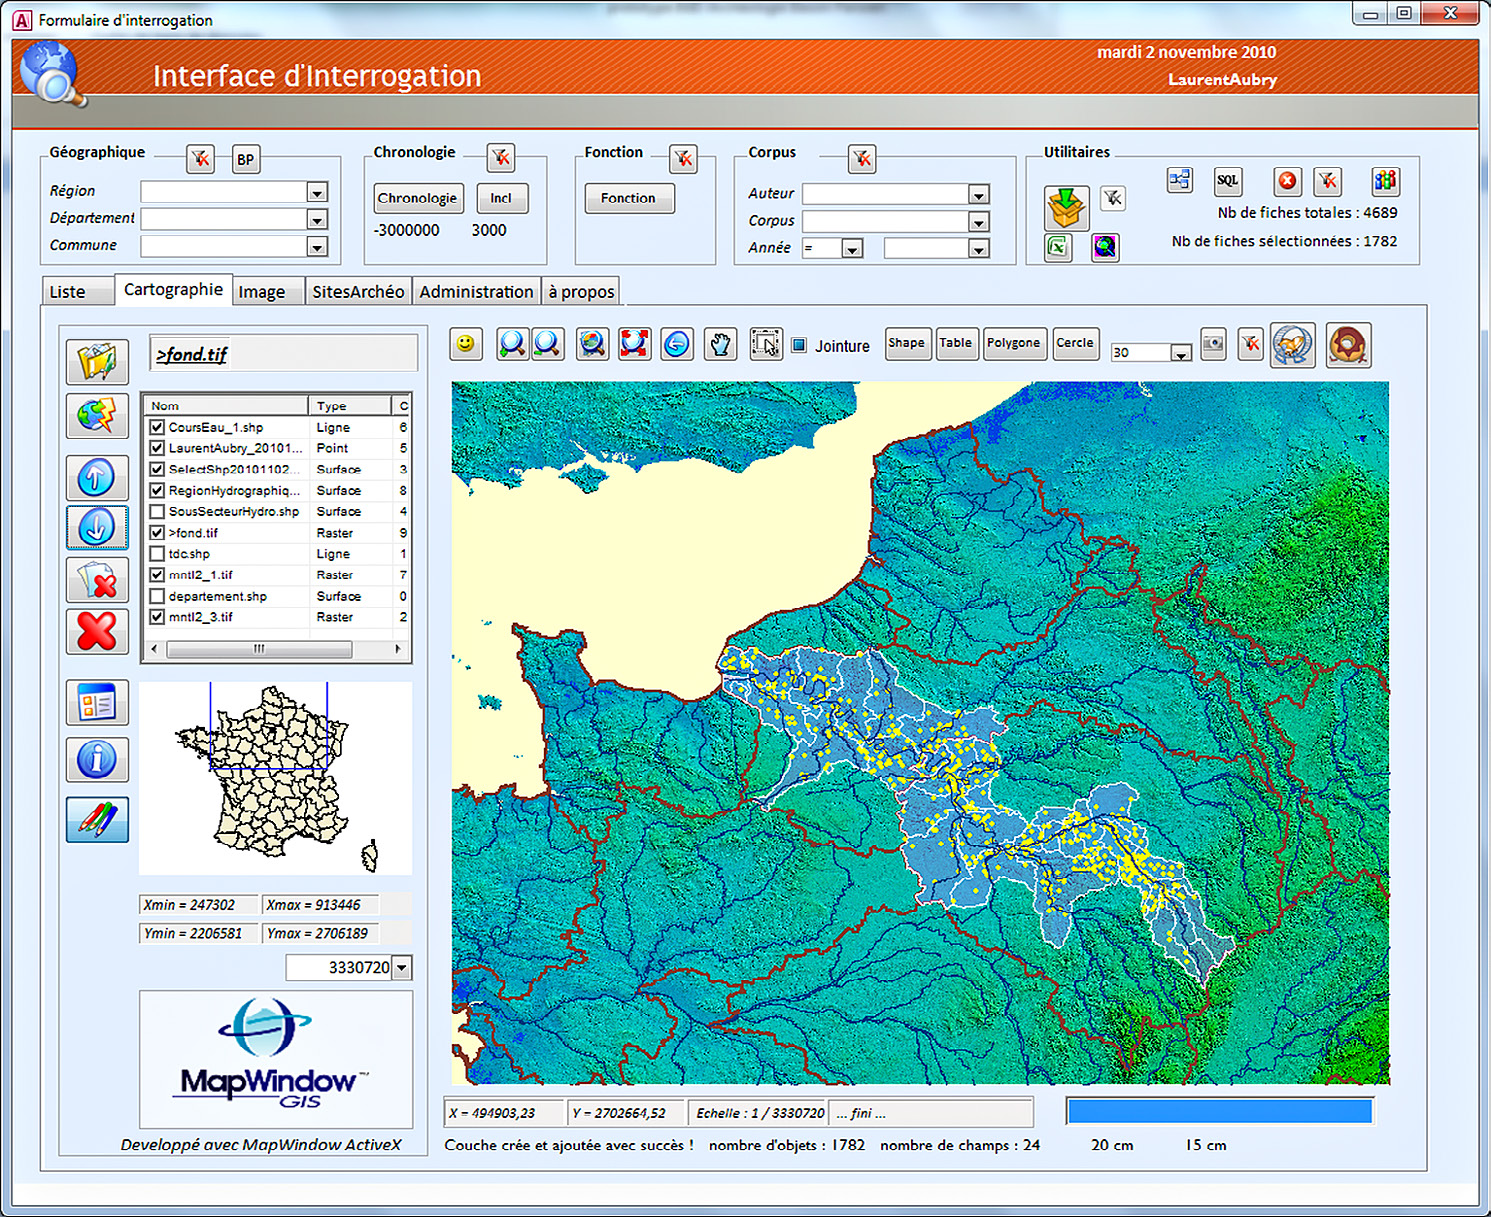
Task: Enable the departement.shp layer checkbox
Action: click(x=157, y=596)
